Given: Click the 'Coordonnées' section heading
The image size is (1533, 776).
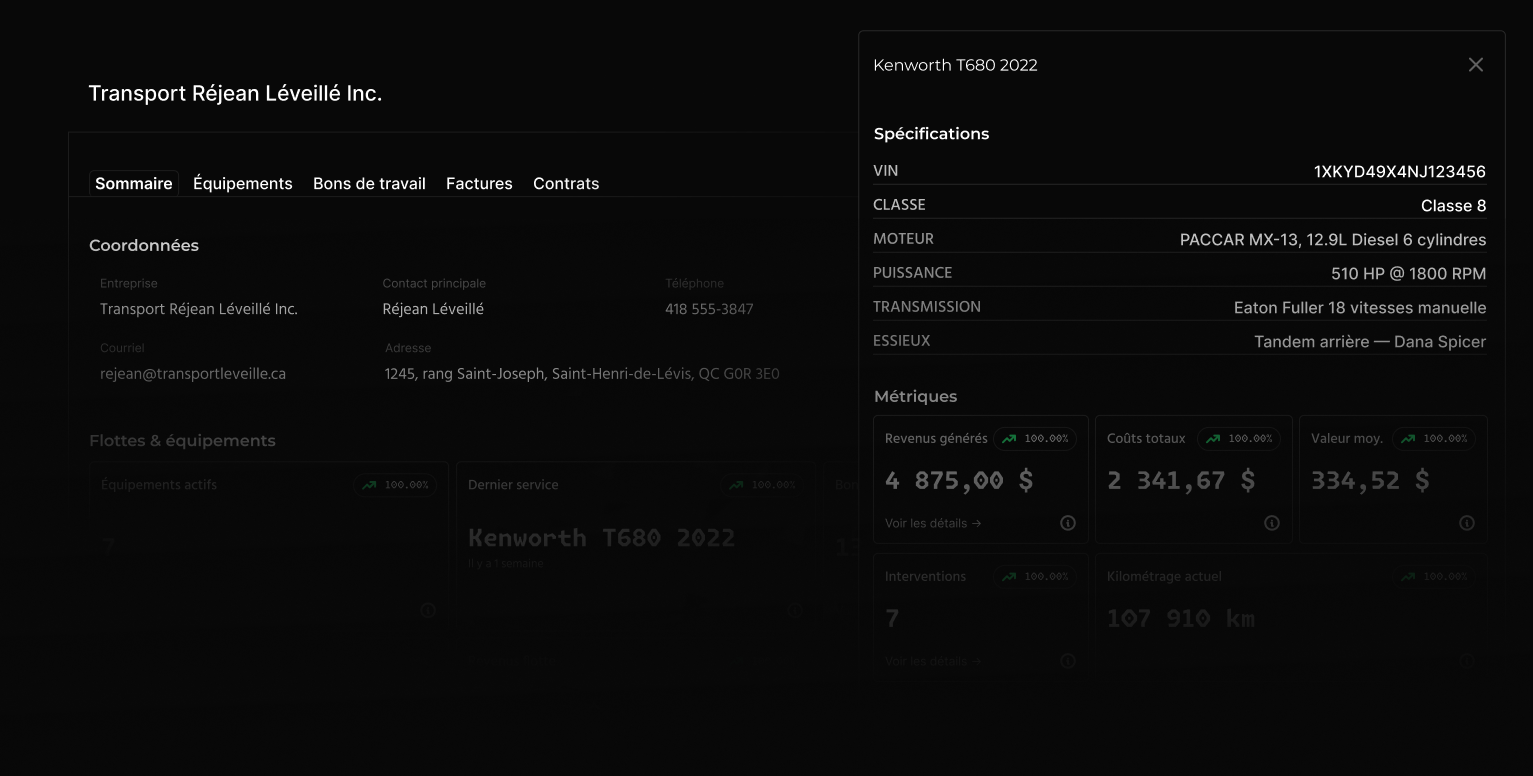Looking at the screenshot, I should click(144, 245).
